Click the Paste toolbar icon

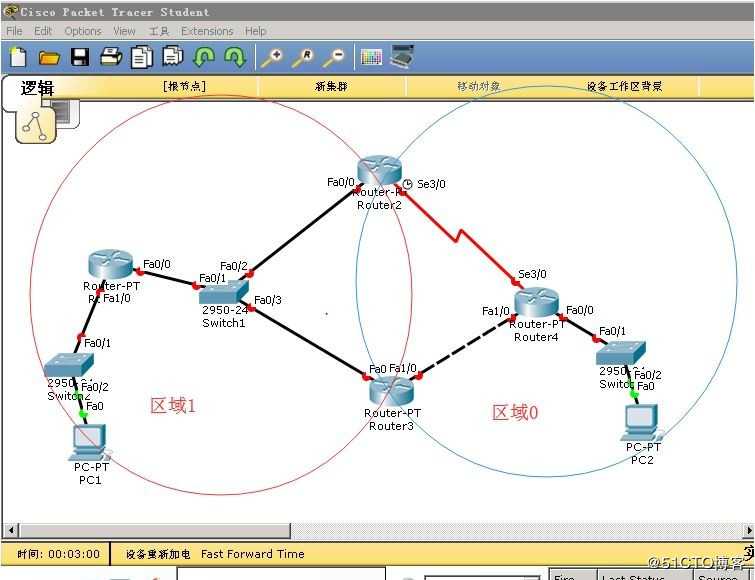coord(172,56)
